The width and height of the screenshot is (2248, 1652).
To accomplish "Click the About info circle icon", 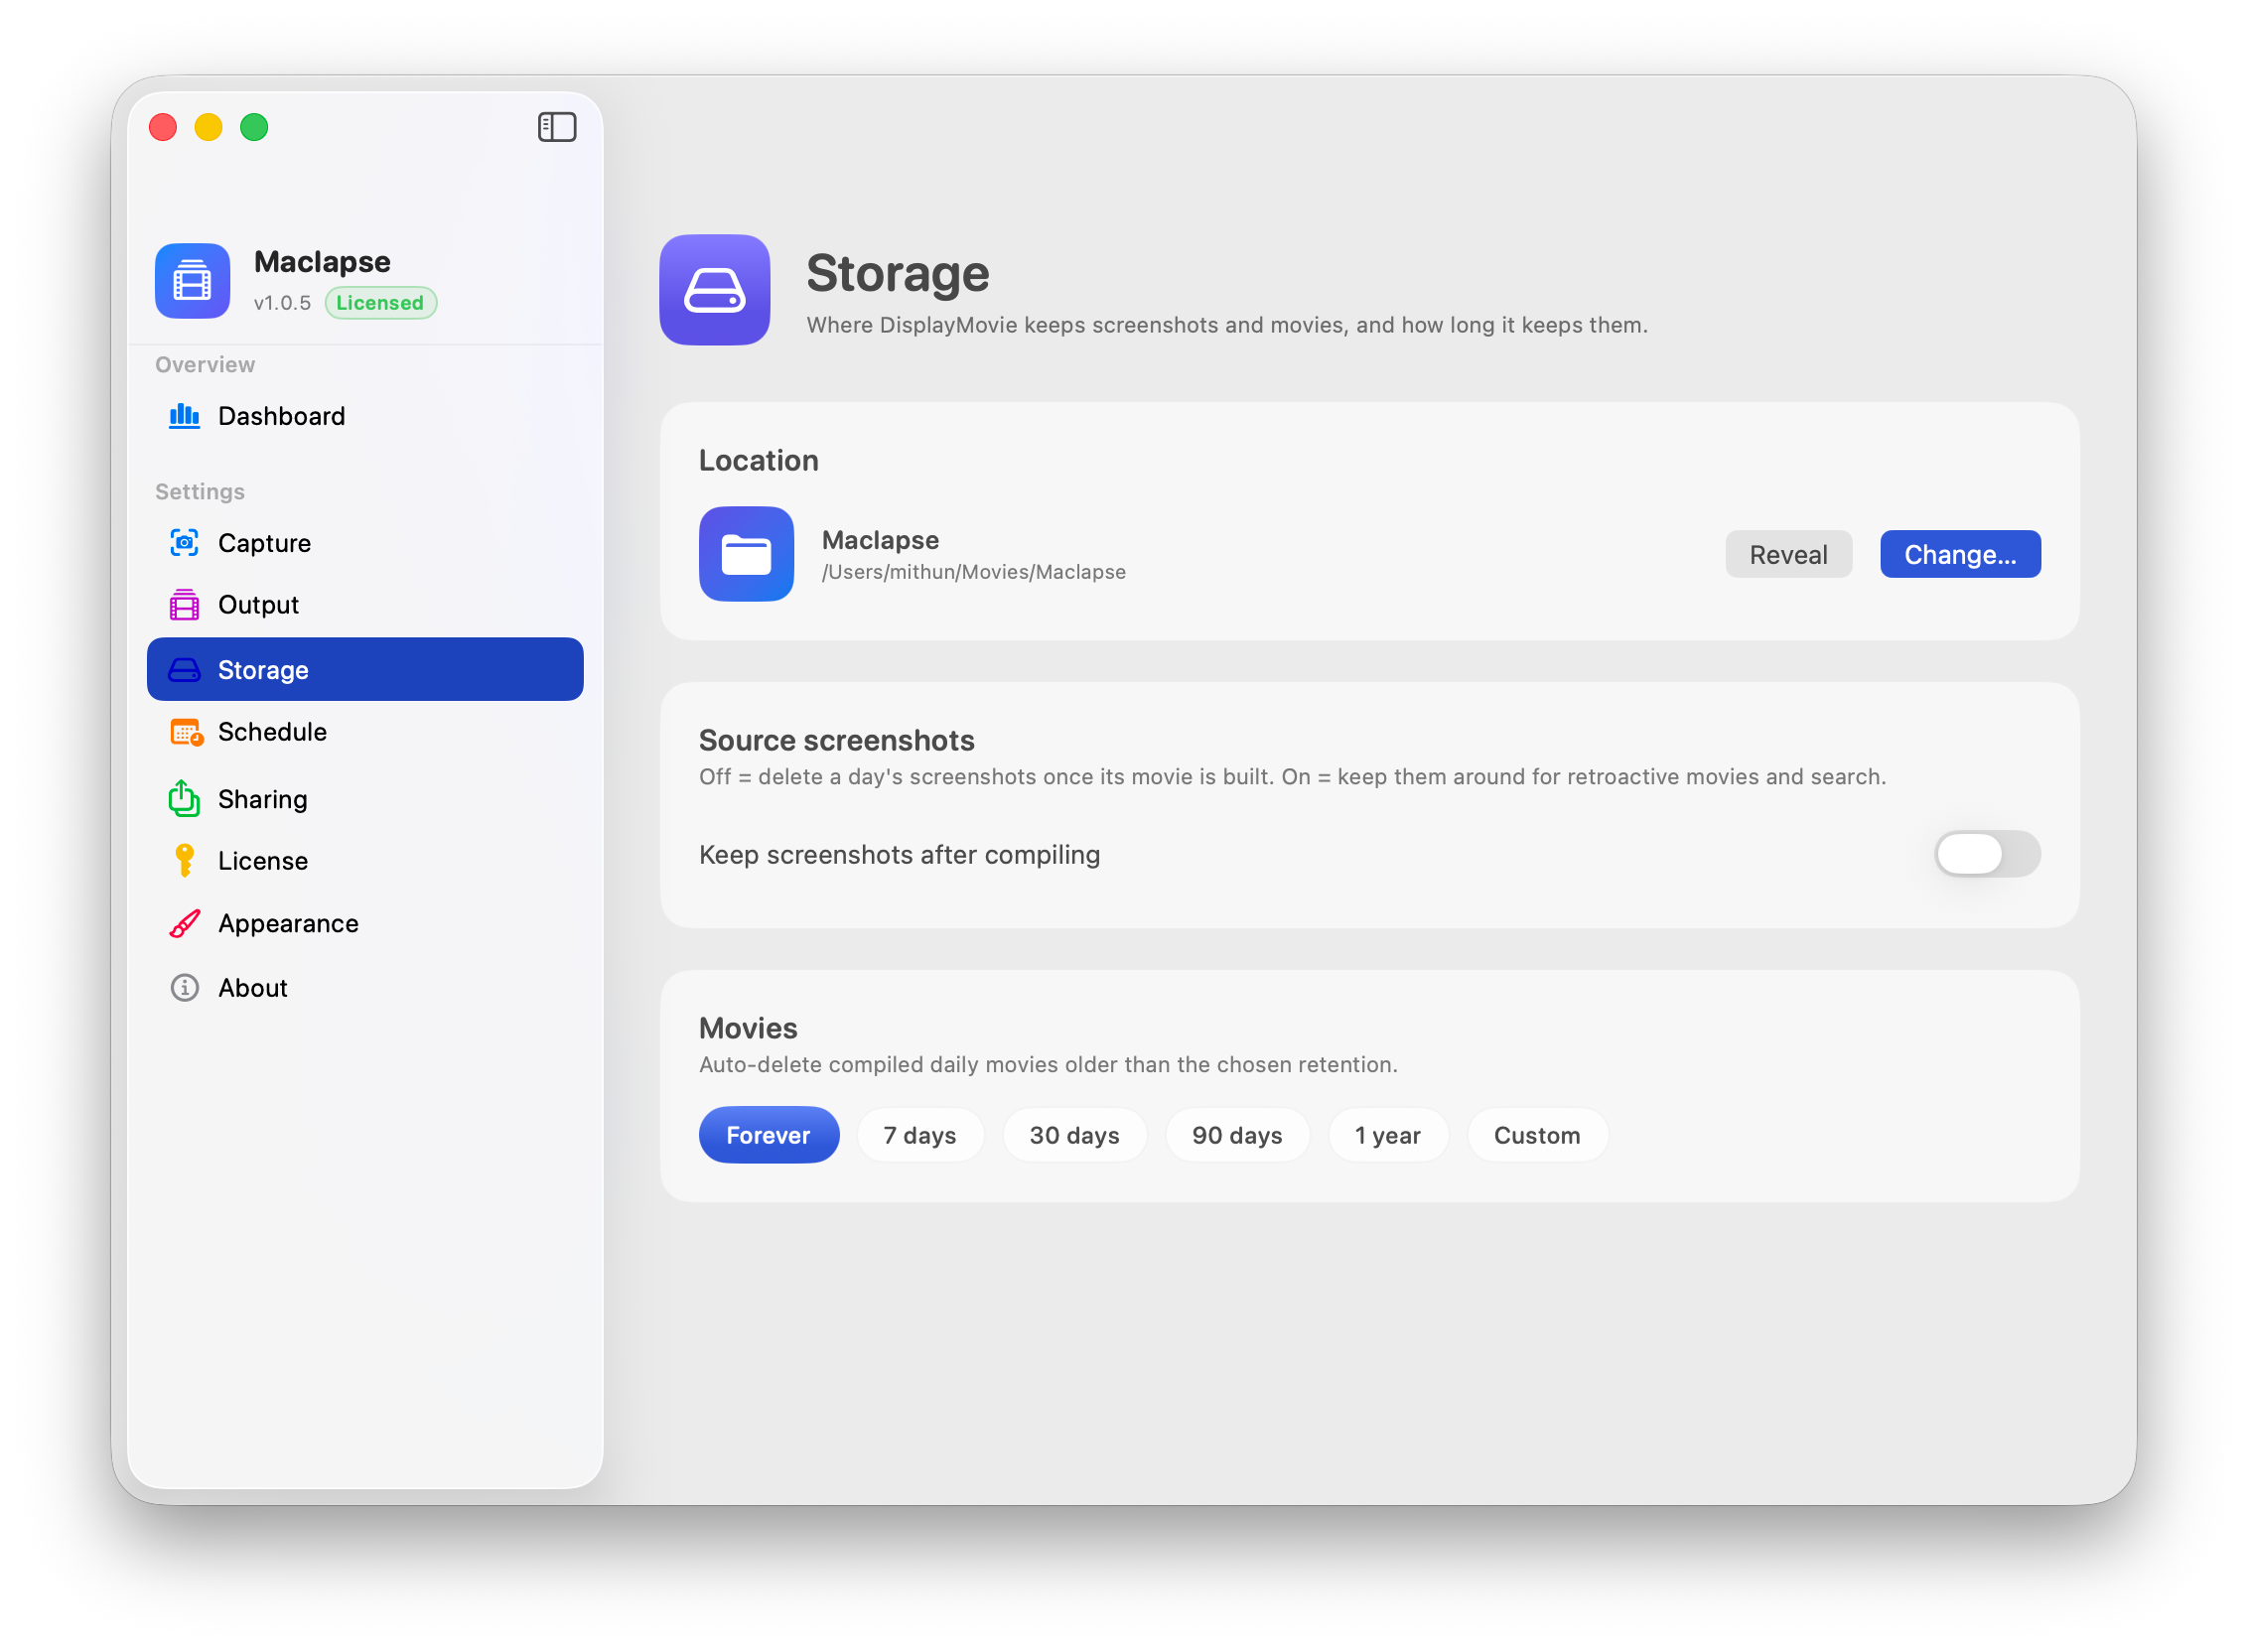I will [184, 988].
